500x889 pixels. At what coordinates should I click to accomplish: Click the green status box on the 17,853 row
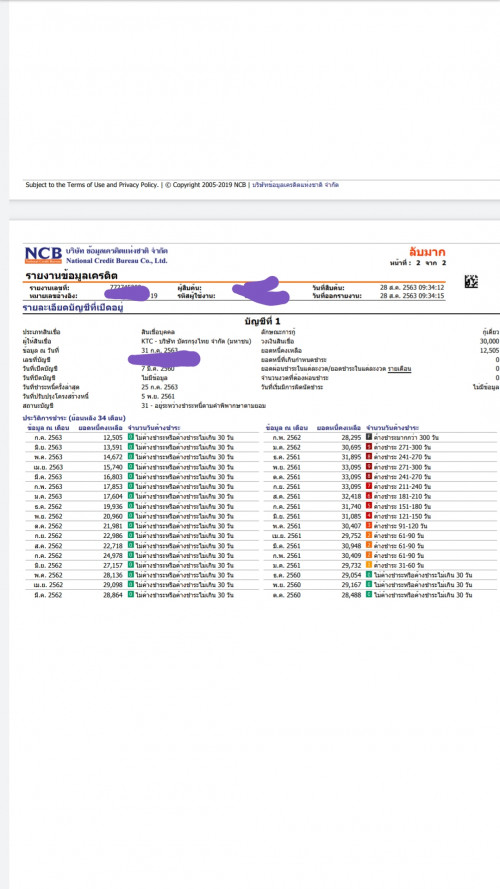click(x=130, y=486)
